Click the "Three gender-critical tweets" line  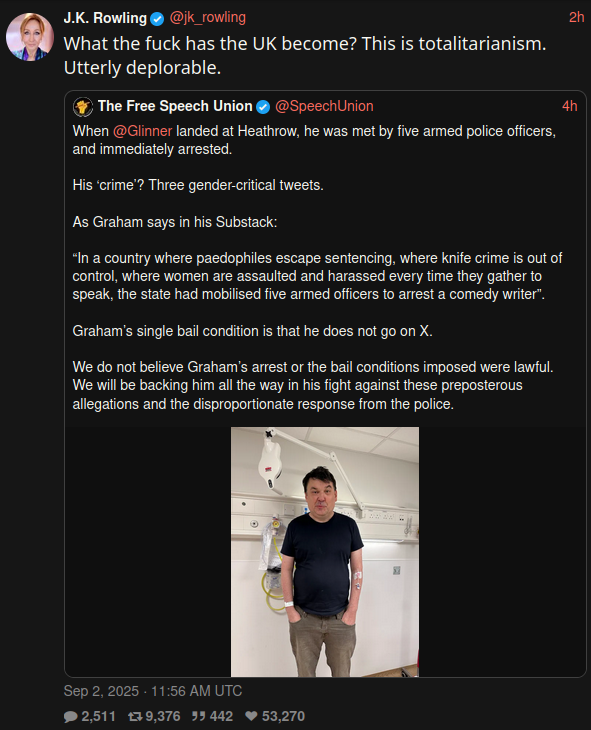pyautogui.click(x=236, y=185)
